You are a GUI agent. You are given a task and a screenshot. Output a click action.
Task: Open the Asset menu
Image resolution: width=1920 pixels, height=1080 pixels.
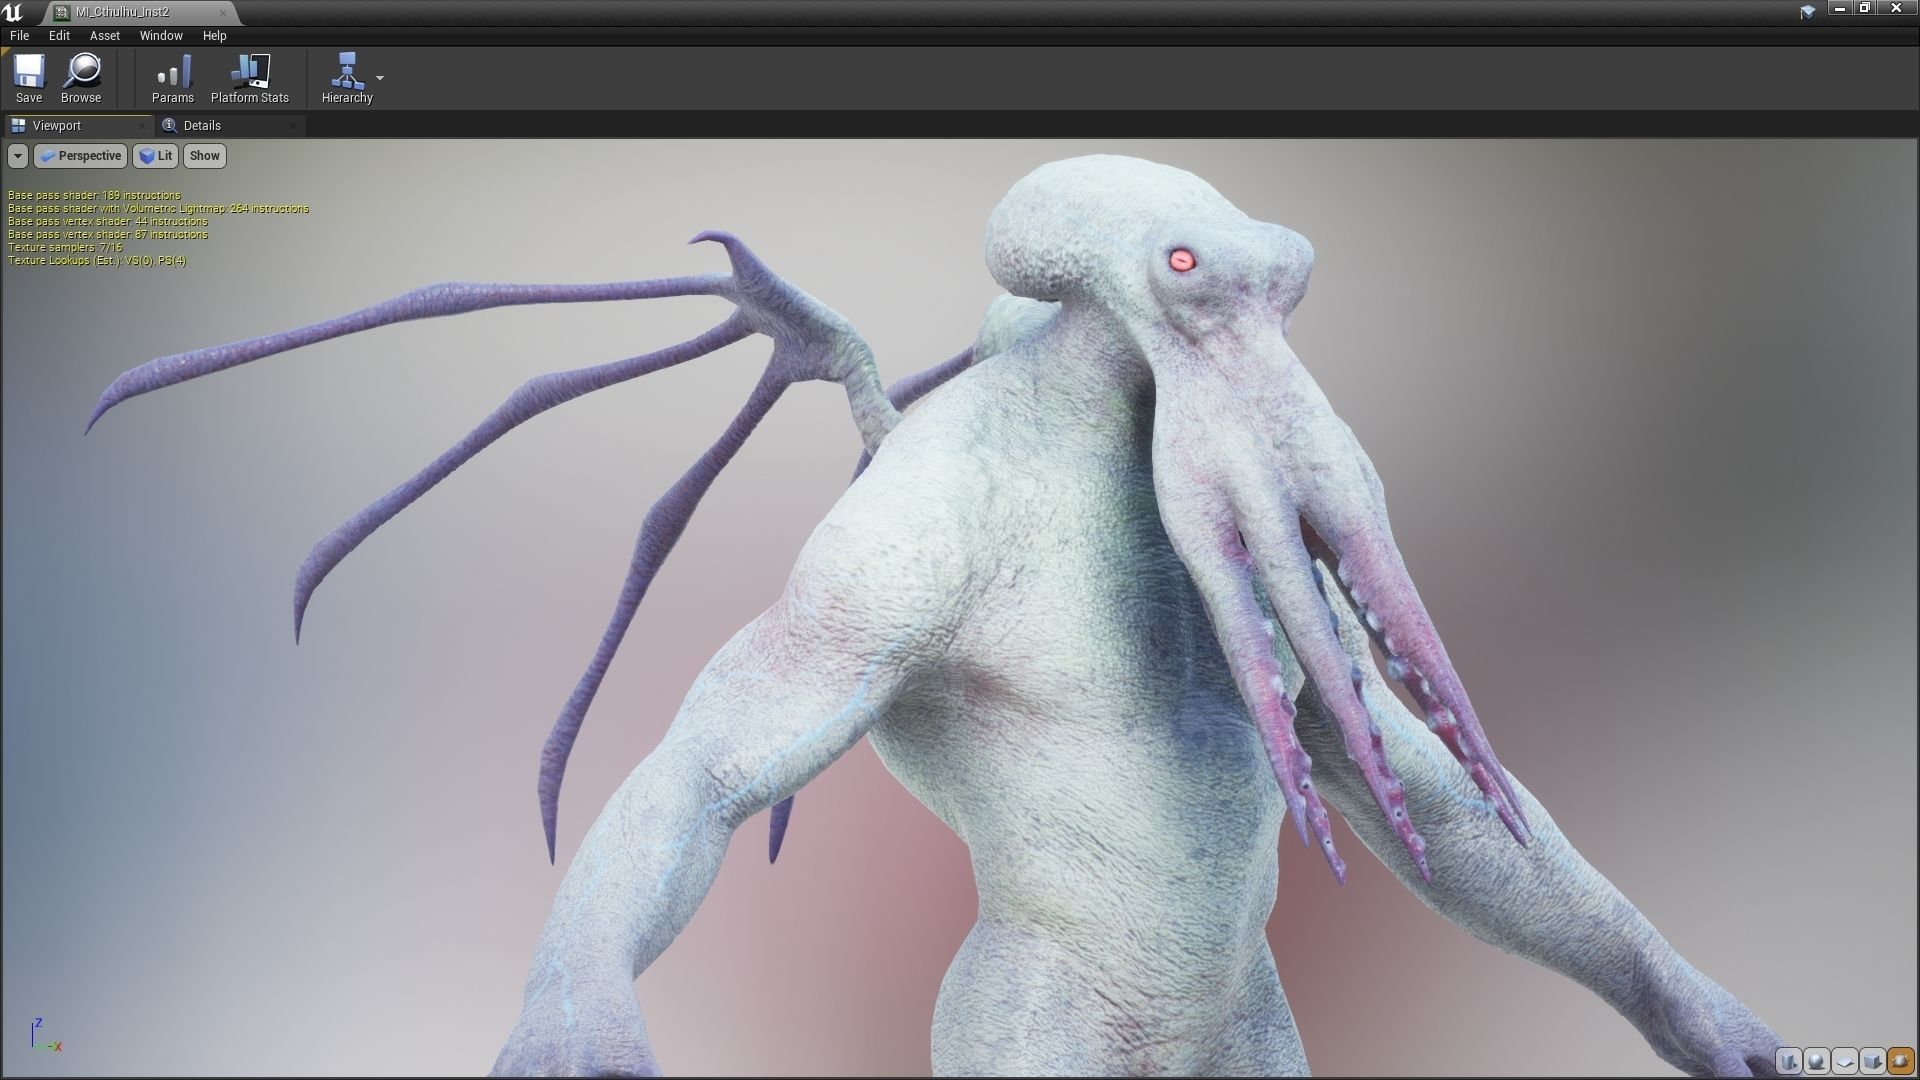coord(104,35)
